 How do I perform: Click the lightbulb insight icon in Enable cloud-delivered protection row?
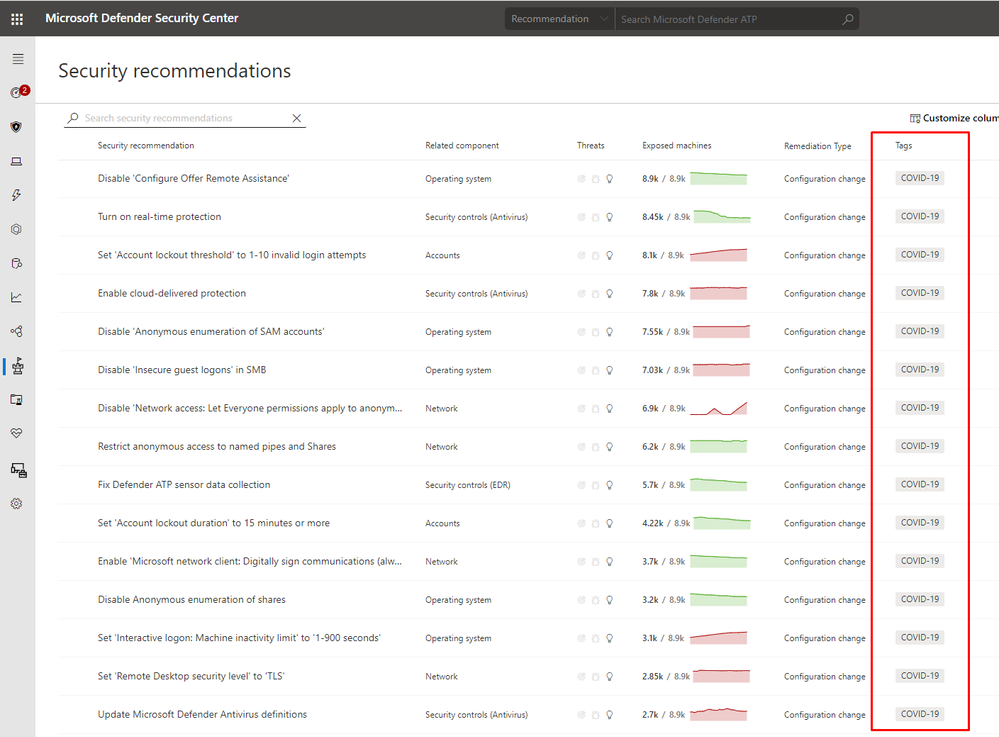coord(610,294)
